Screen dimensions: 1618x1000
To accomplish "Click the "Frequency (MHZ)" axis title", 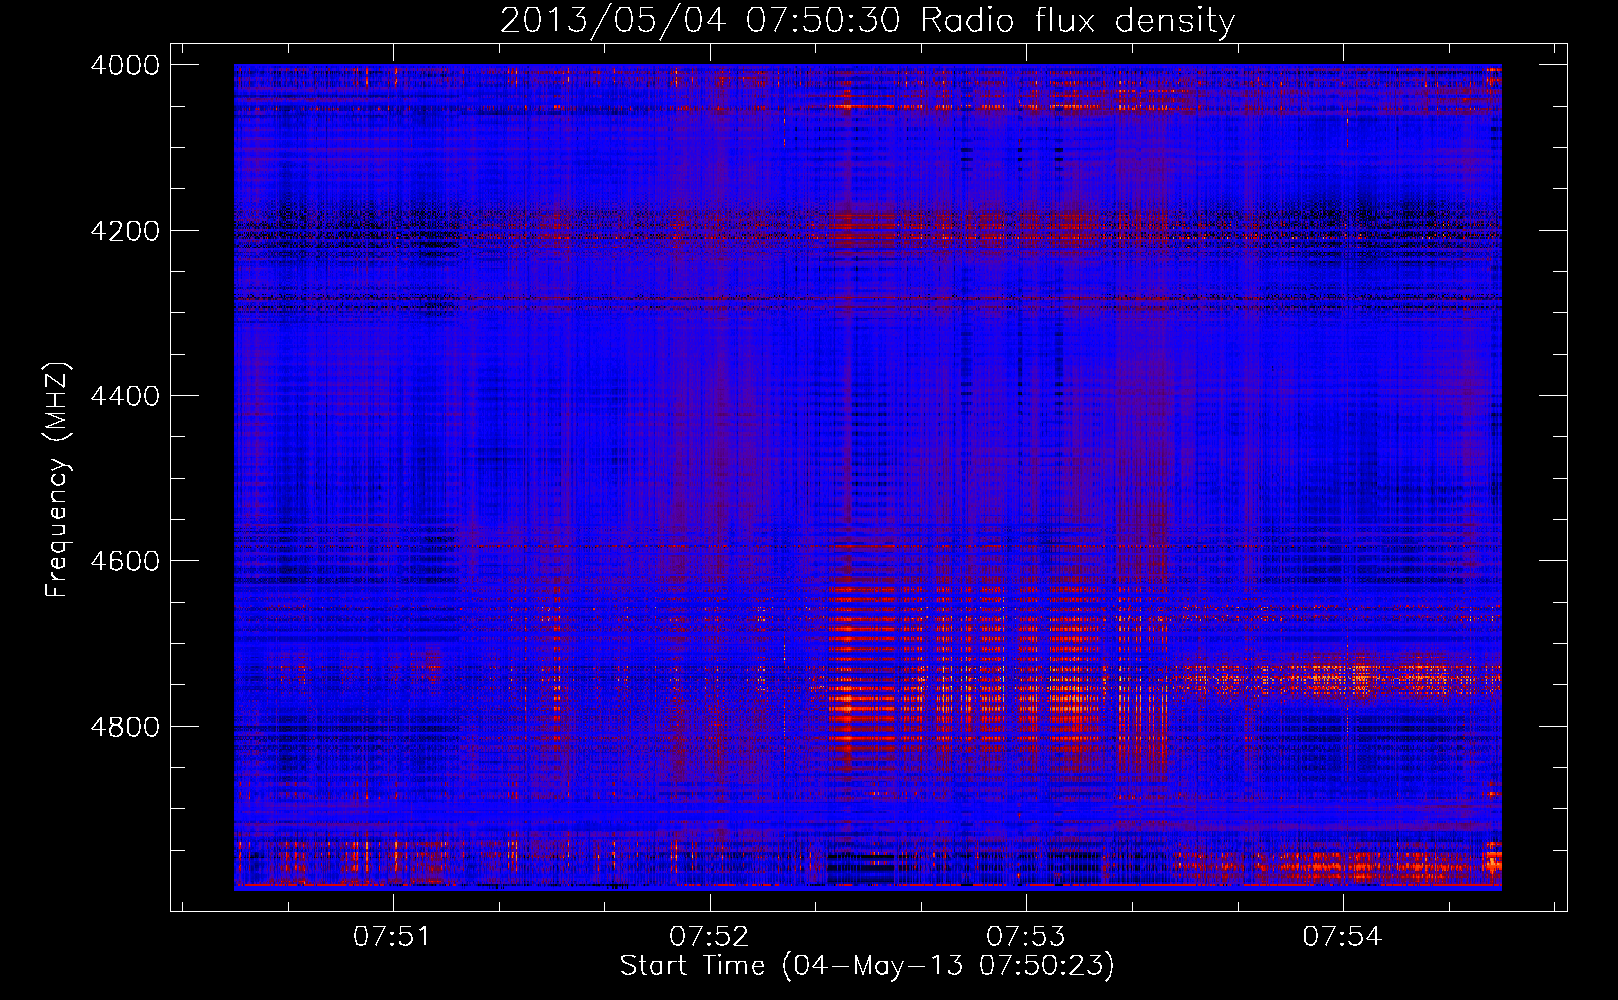I will coord(58,480).
